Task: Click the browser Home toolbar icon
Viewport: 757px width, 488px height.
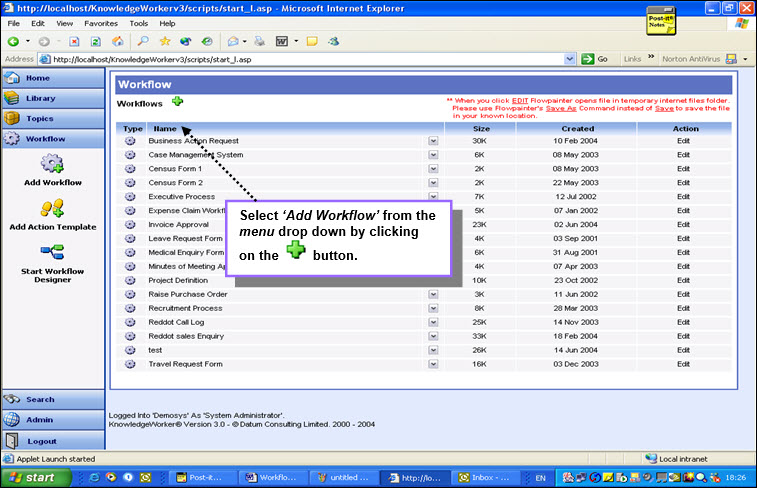Action: pos(117,42)
